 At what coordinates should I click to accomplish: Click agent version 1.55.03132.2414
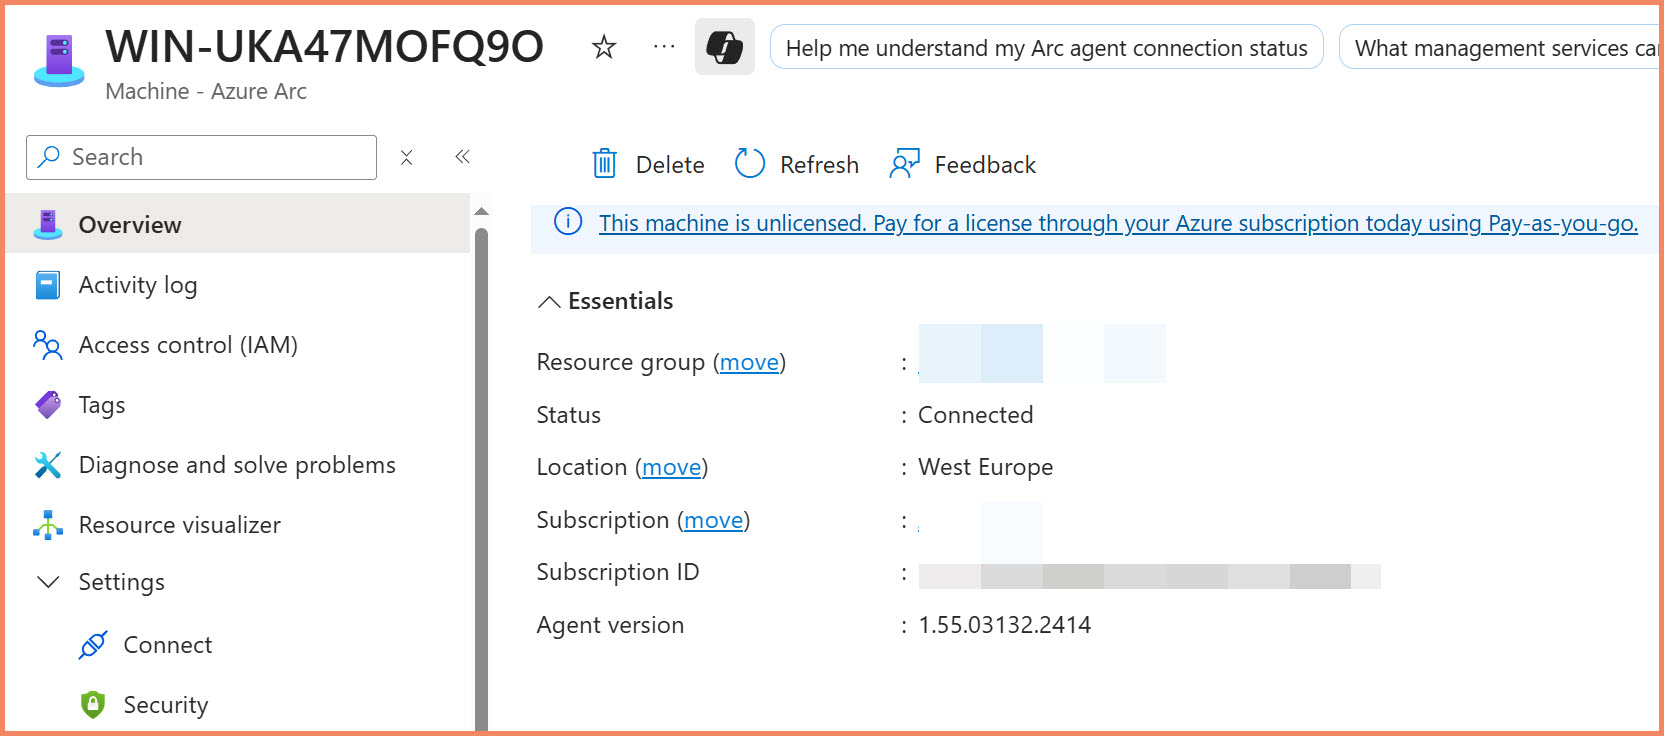tap(1005, 625)
